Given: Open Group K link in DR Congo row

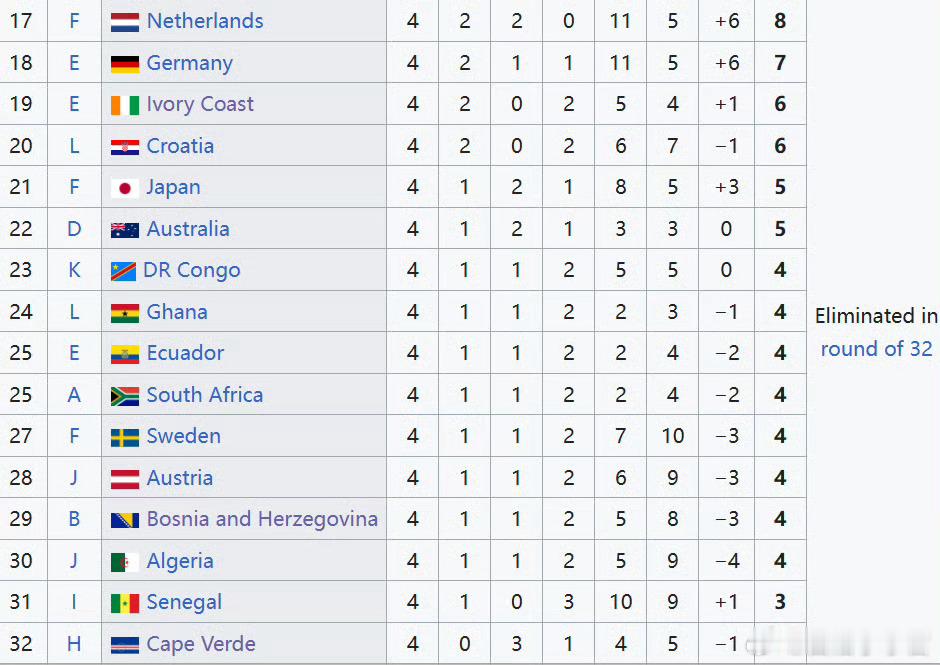Looking at the screenshot, I should 74,270.
